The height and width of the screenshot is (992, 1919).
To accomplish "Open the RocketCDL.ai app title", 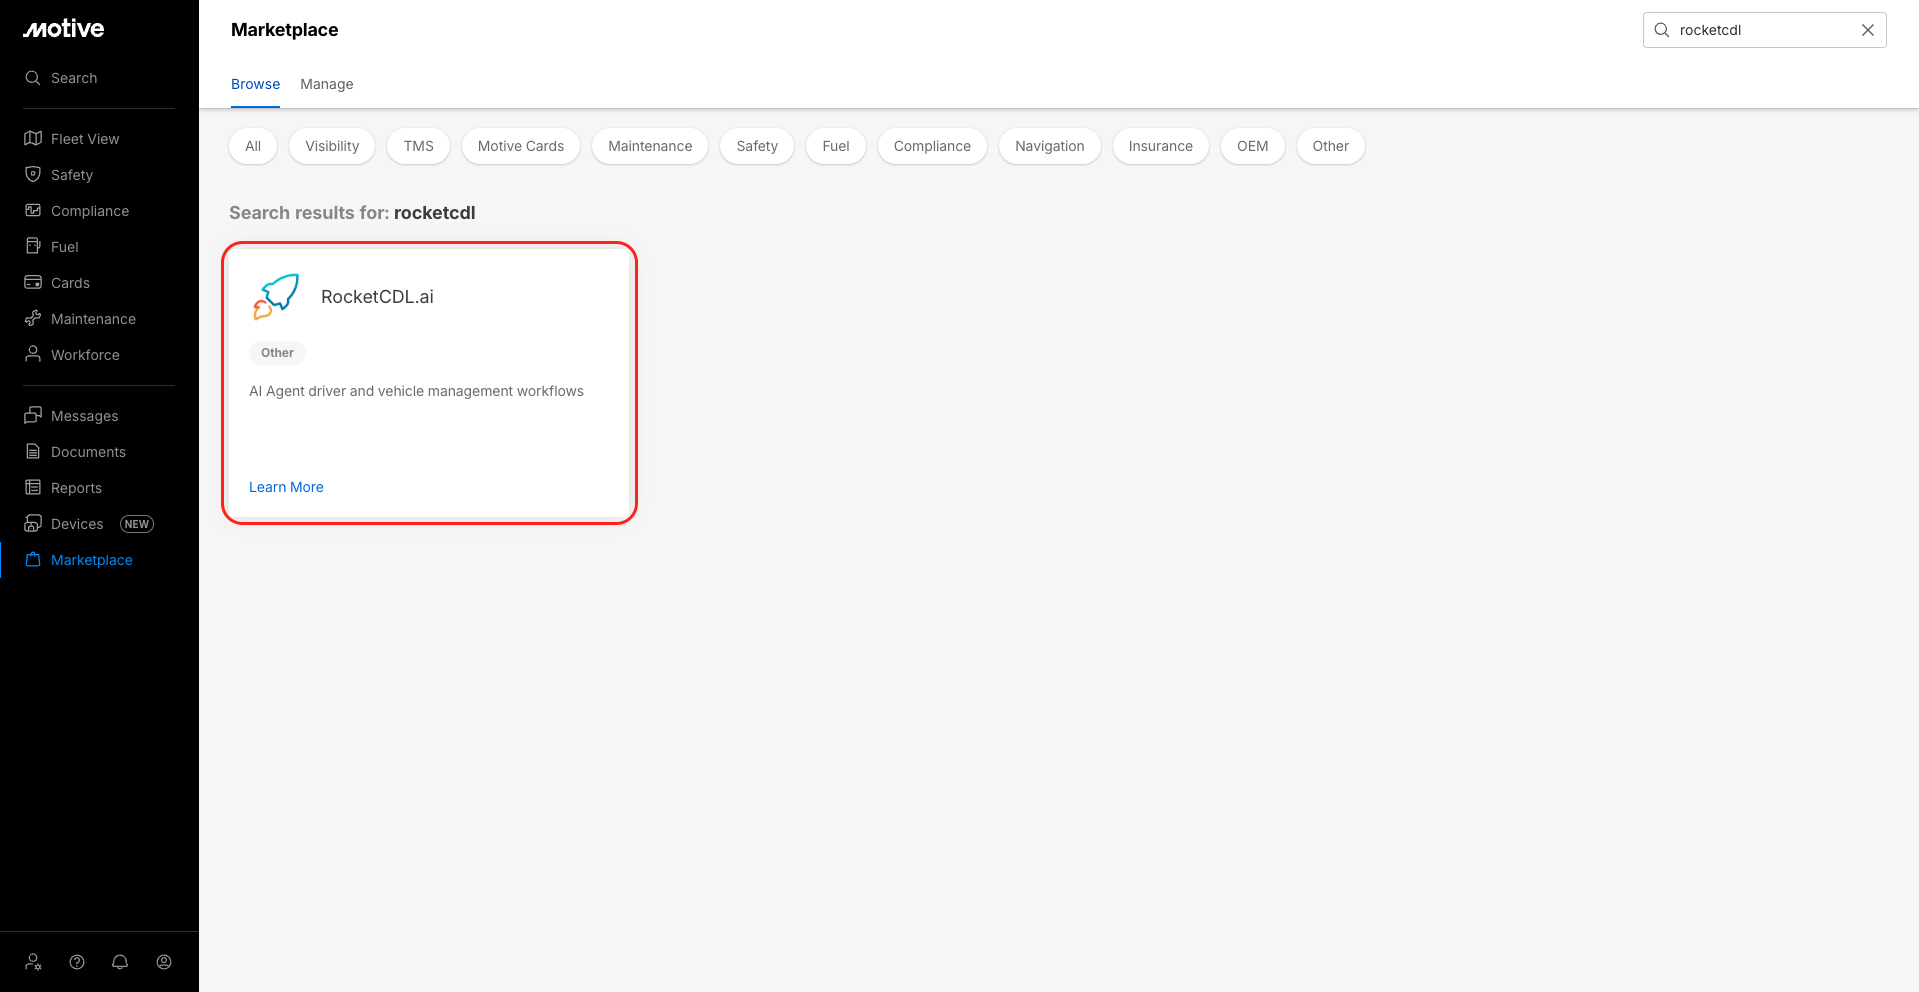I will pos(377,297).
